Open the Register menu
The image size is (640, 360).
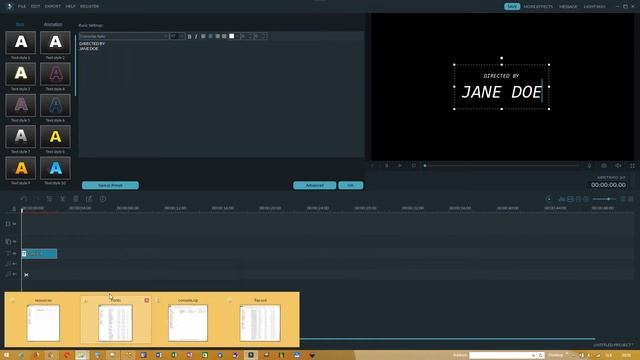pos(89,7)
